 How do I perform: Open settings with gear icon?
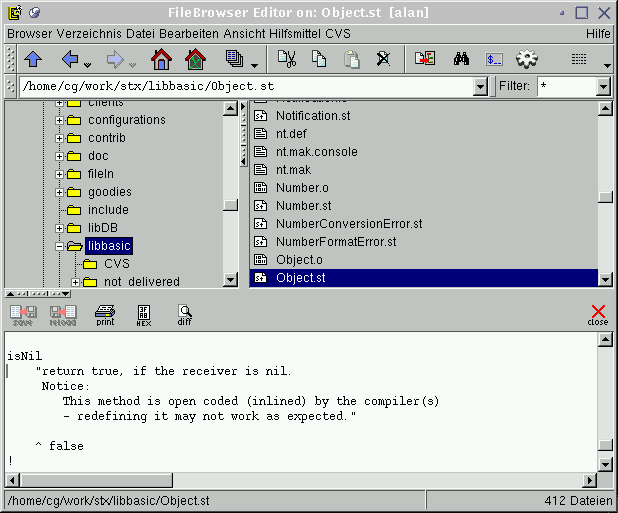527,59
